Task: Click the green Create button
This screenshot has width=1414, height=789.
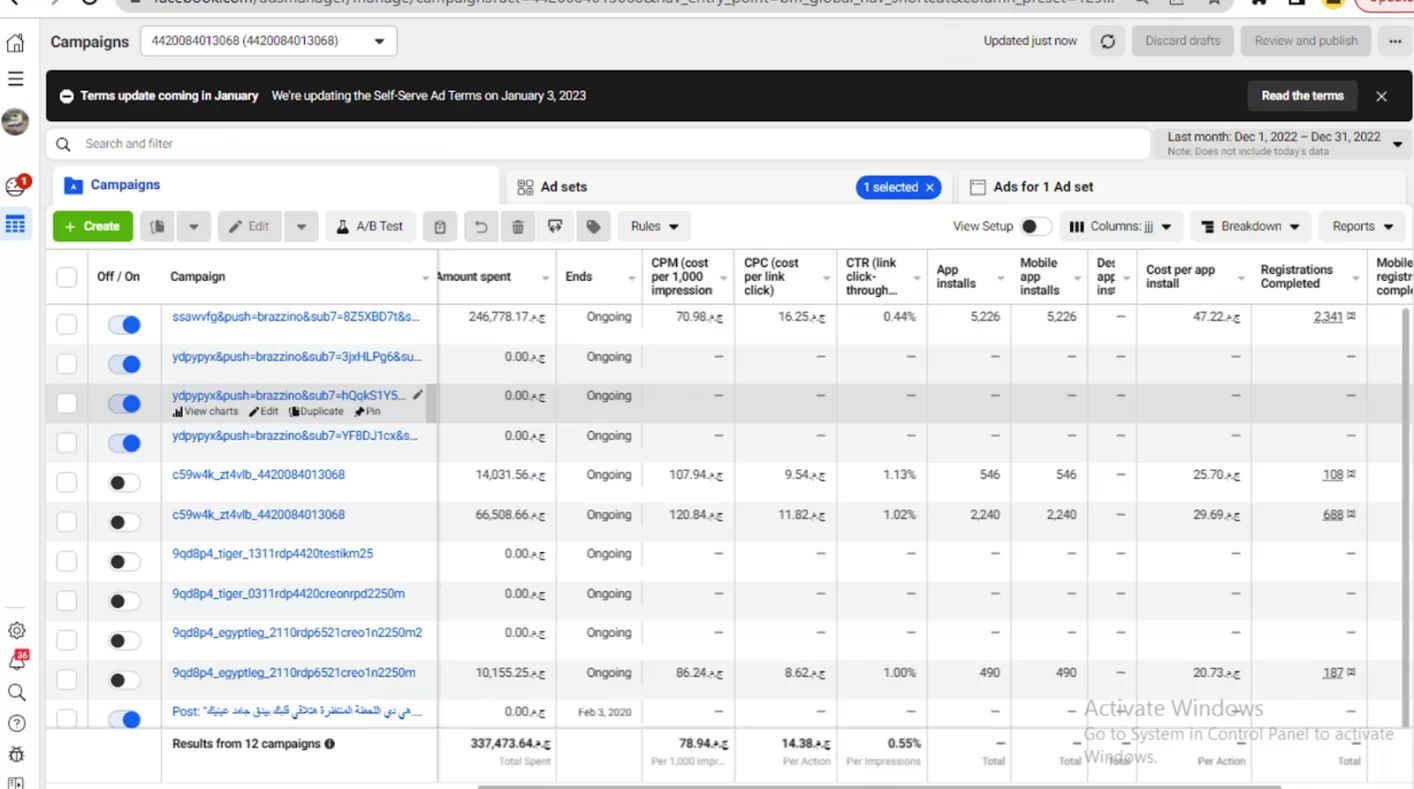Action: tap(92, 227)
